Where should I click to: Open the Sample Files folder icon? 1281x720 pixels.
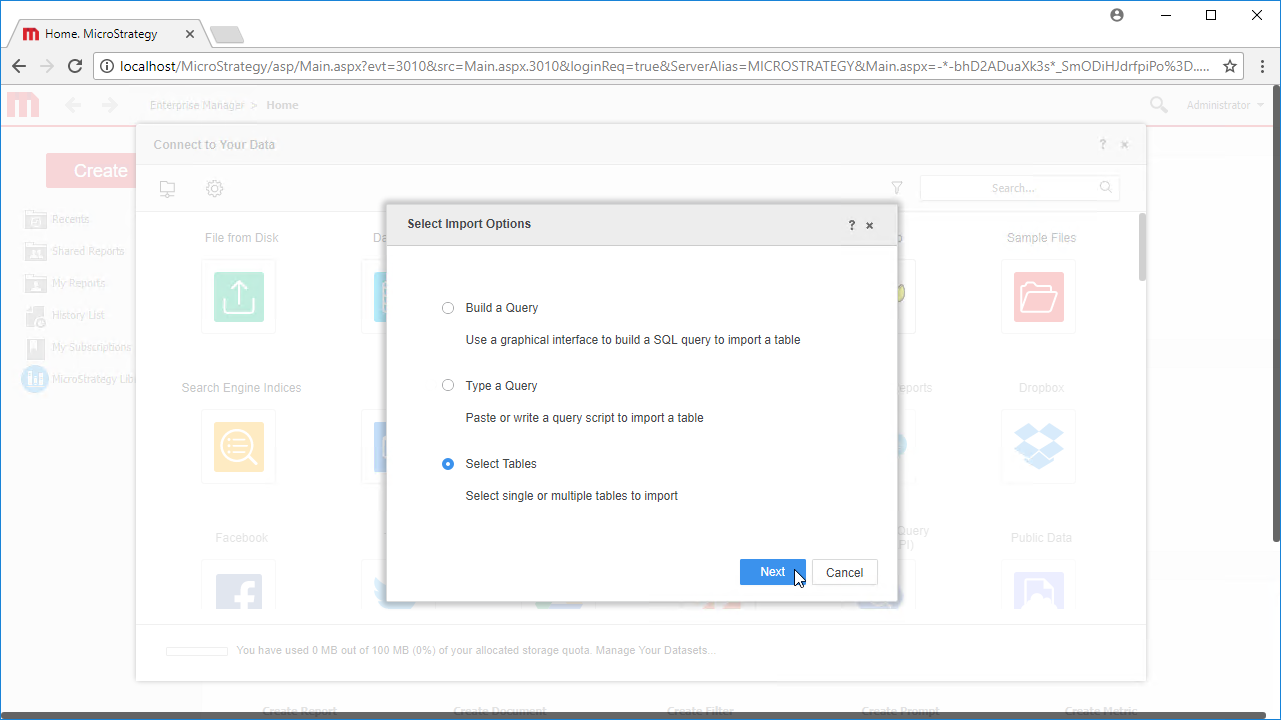tap(1038, 297)
